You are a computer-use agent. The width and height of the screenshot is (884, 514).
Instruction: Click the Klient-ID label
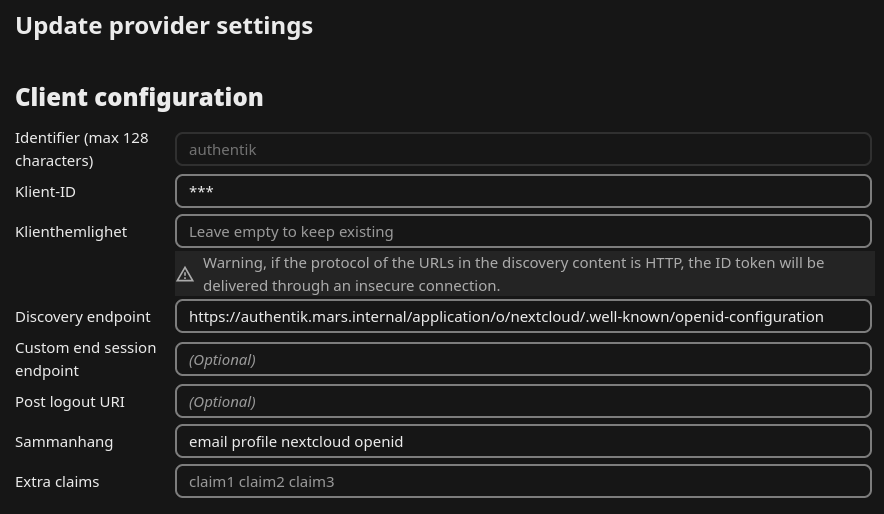point(45,191)
